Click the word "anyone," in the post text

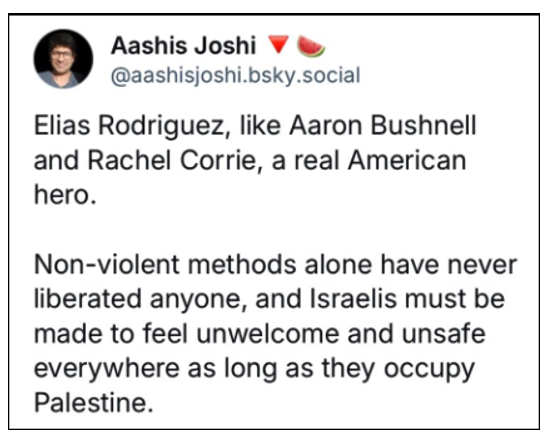(x=198, y=301)
